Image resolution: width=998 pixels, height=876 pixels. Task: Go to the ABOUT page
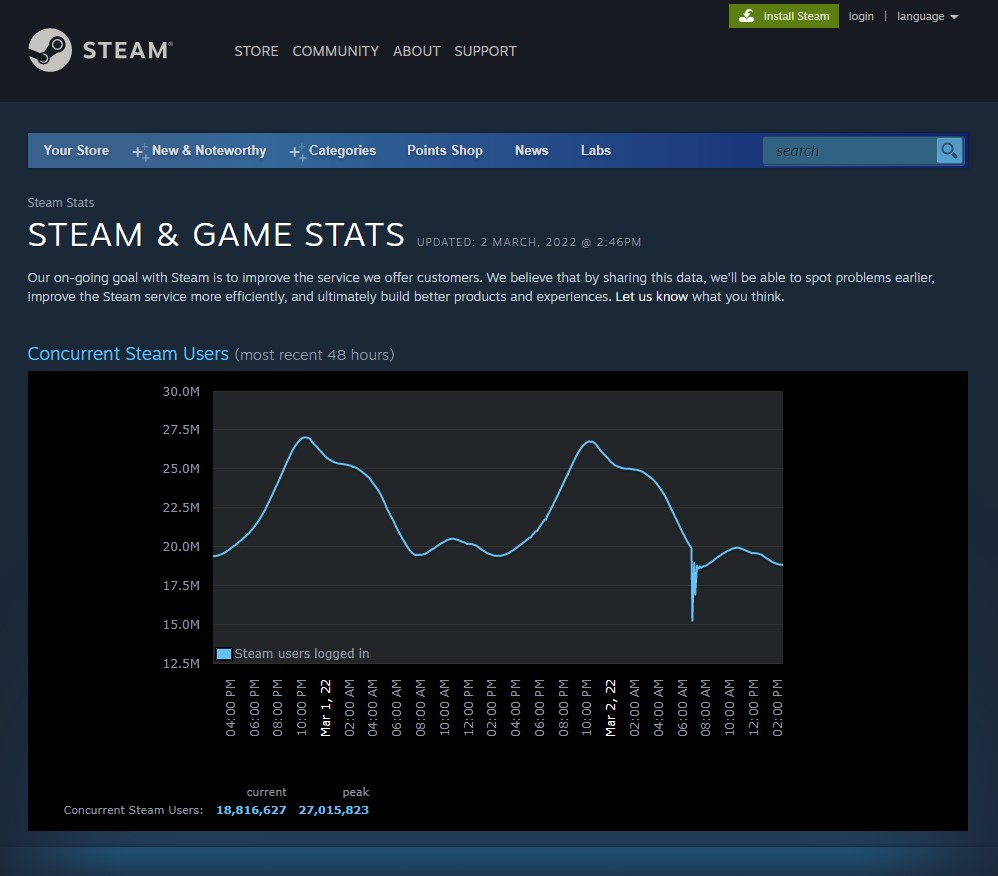click(416, 51)
